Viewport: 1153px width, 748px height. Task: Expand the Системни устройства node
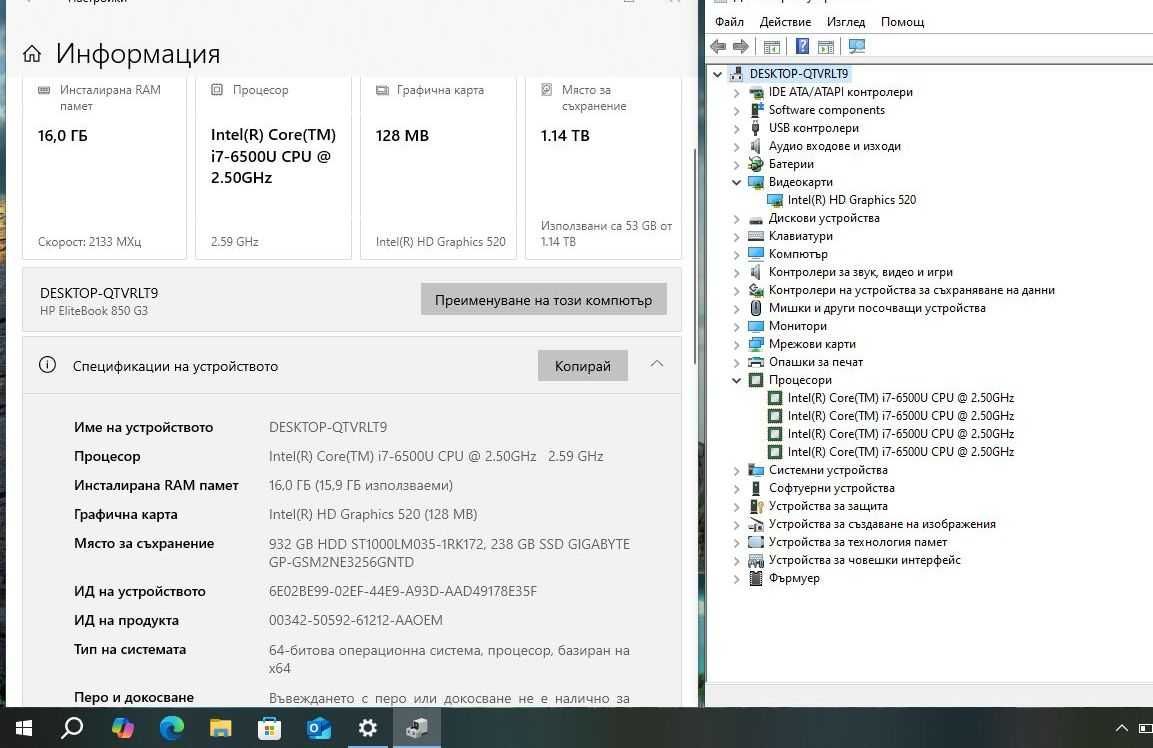[736, 470]
